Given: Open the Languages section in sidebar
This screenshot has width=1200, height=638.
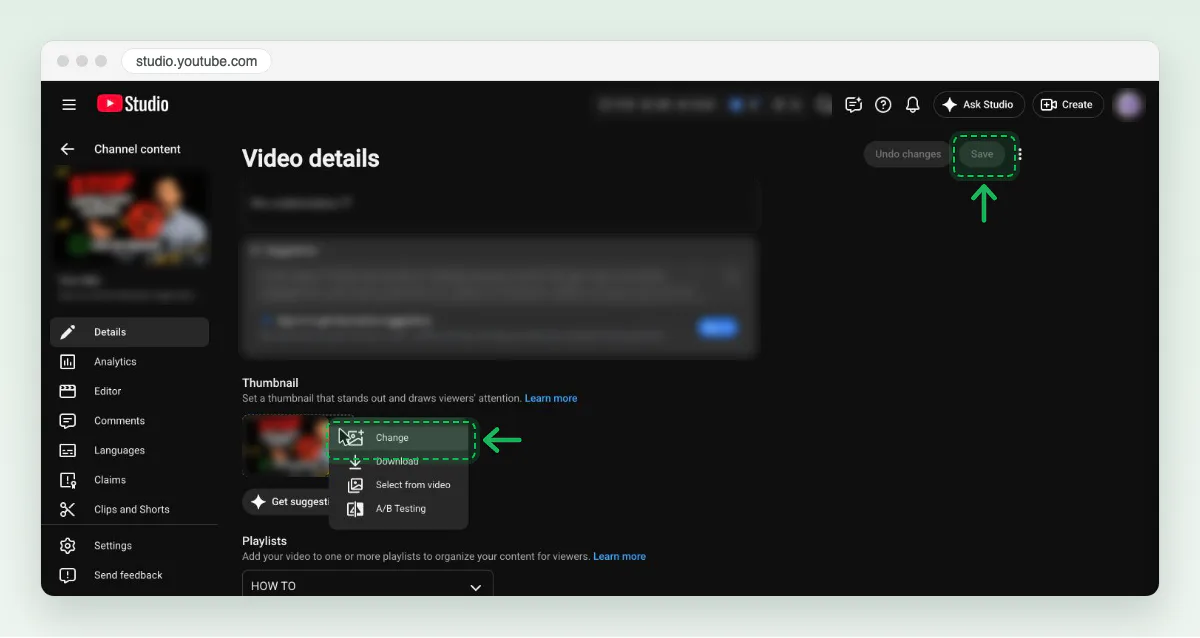Looking at the screenshot, I should click(x=129, y=450).
